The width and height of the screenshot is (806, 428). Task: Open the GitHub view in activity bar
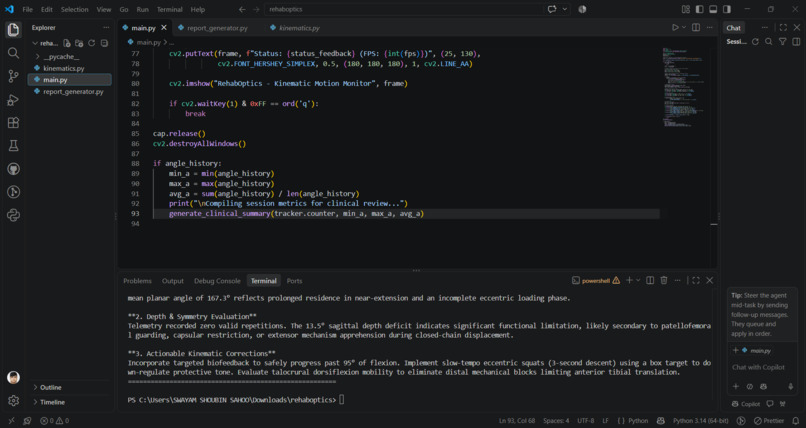pos(13,169)
